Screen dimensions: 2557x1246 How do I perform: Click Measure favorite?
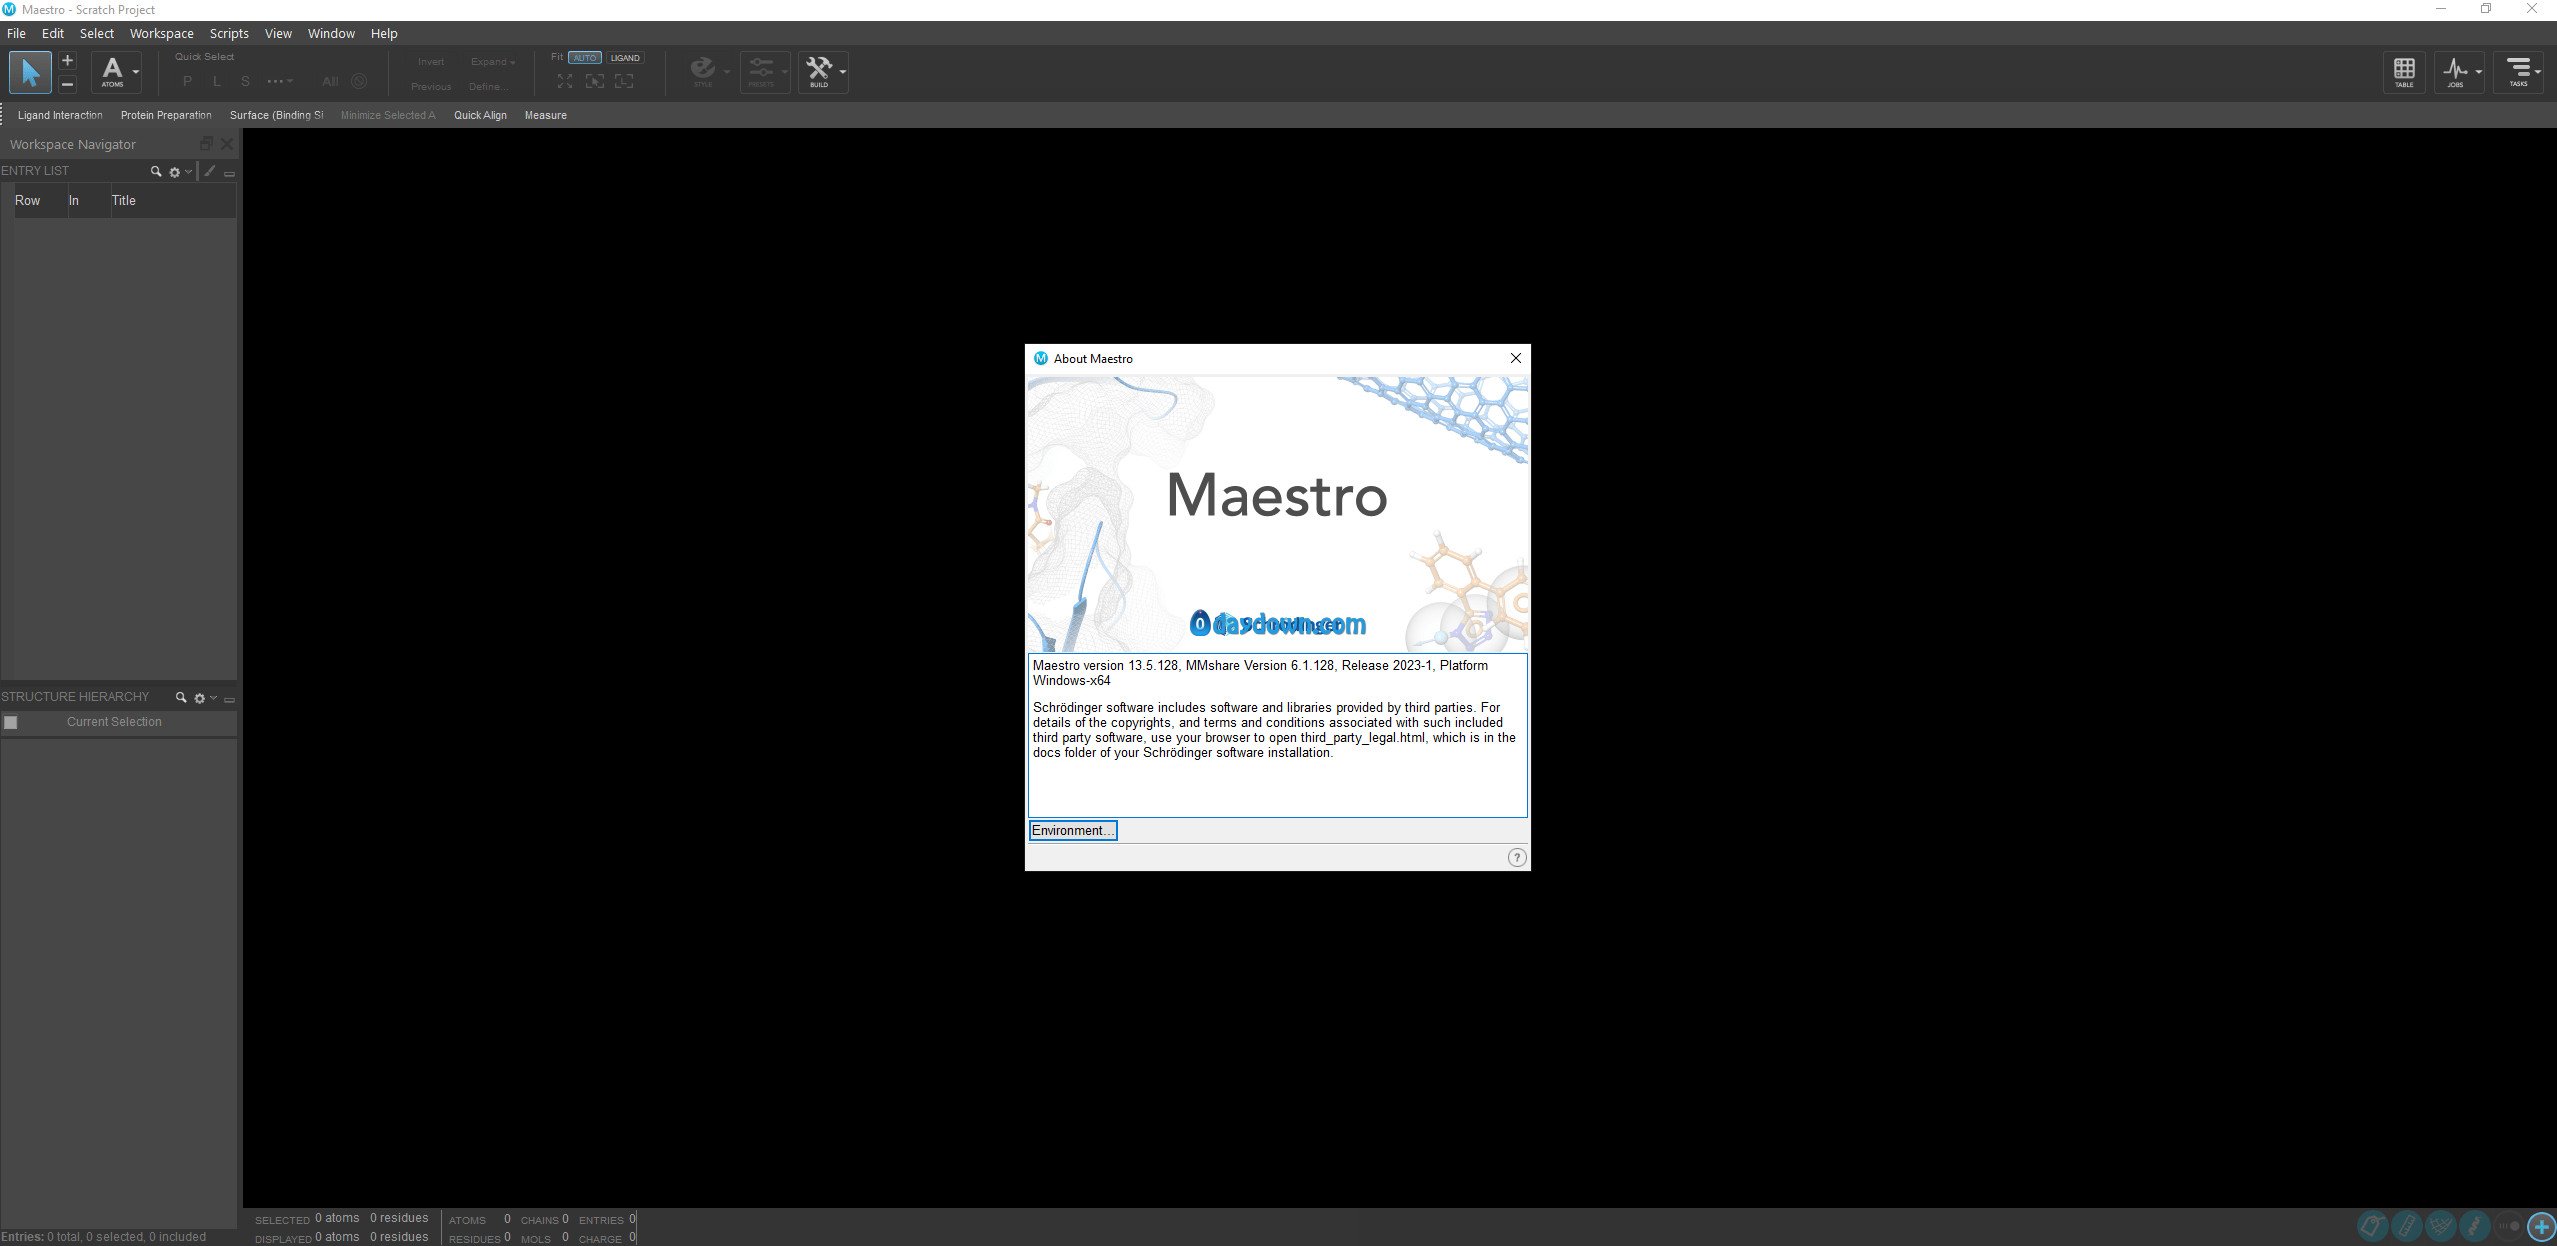coord(546,115)
